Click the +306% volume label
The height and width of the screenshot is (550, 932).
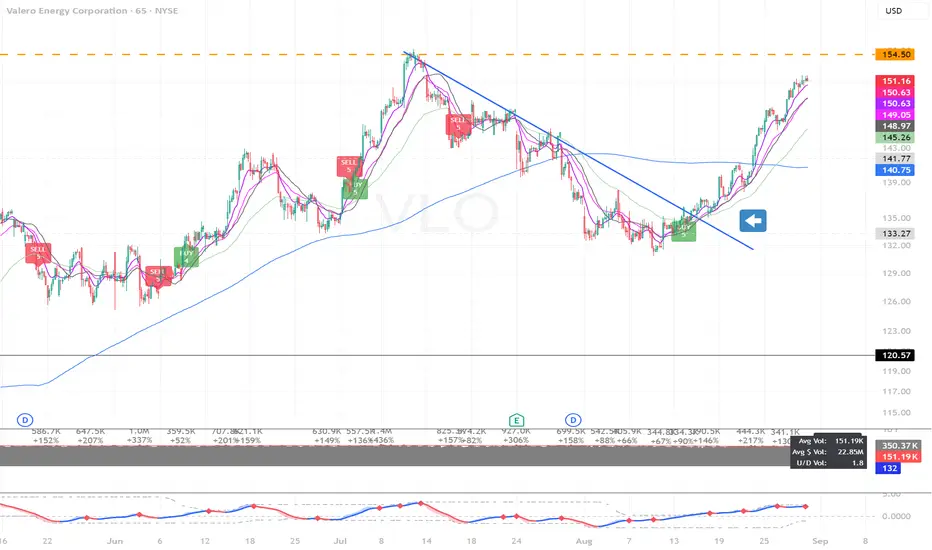tap(515, 441)
